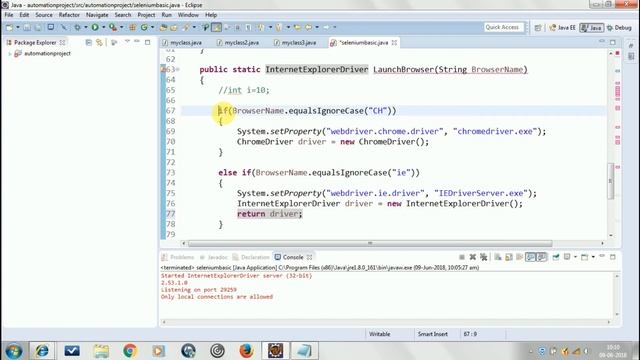Image resolution: width=640 pixels, height=360 pixels.
Task: Open the Package Explorer View Menu triangle
Action: pos(127,42)
